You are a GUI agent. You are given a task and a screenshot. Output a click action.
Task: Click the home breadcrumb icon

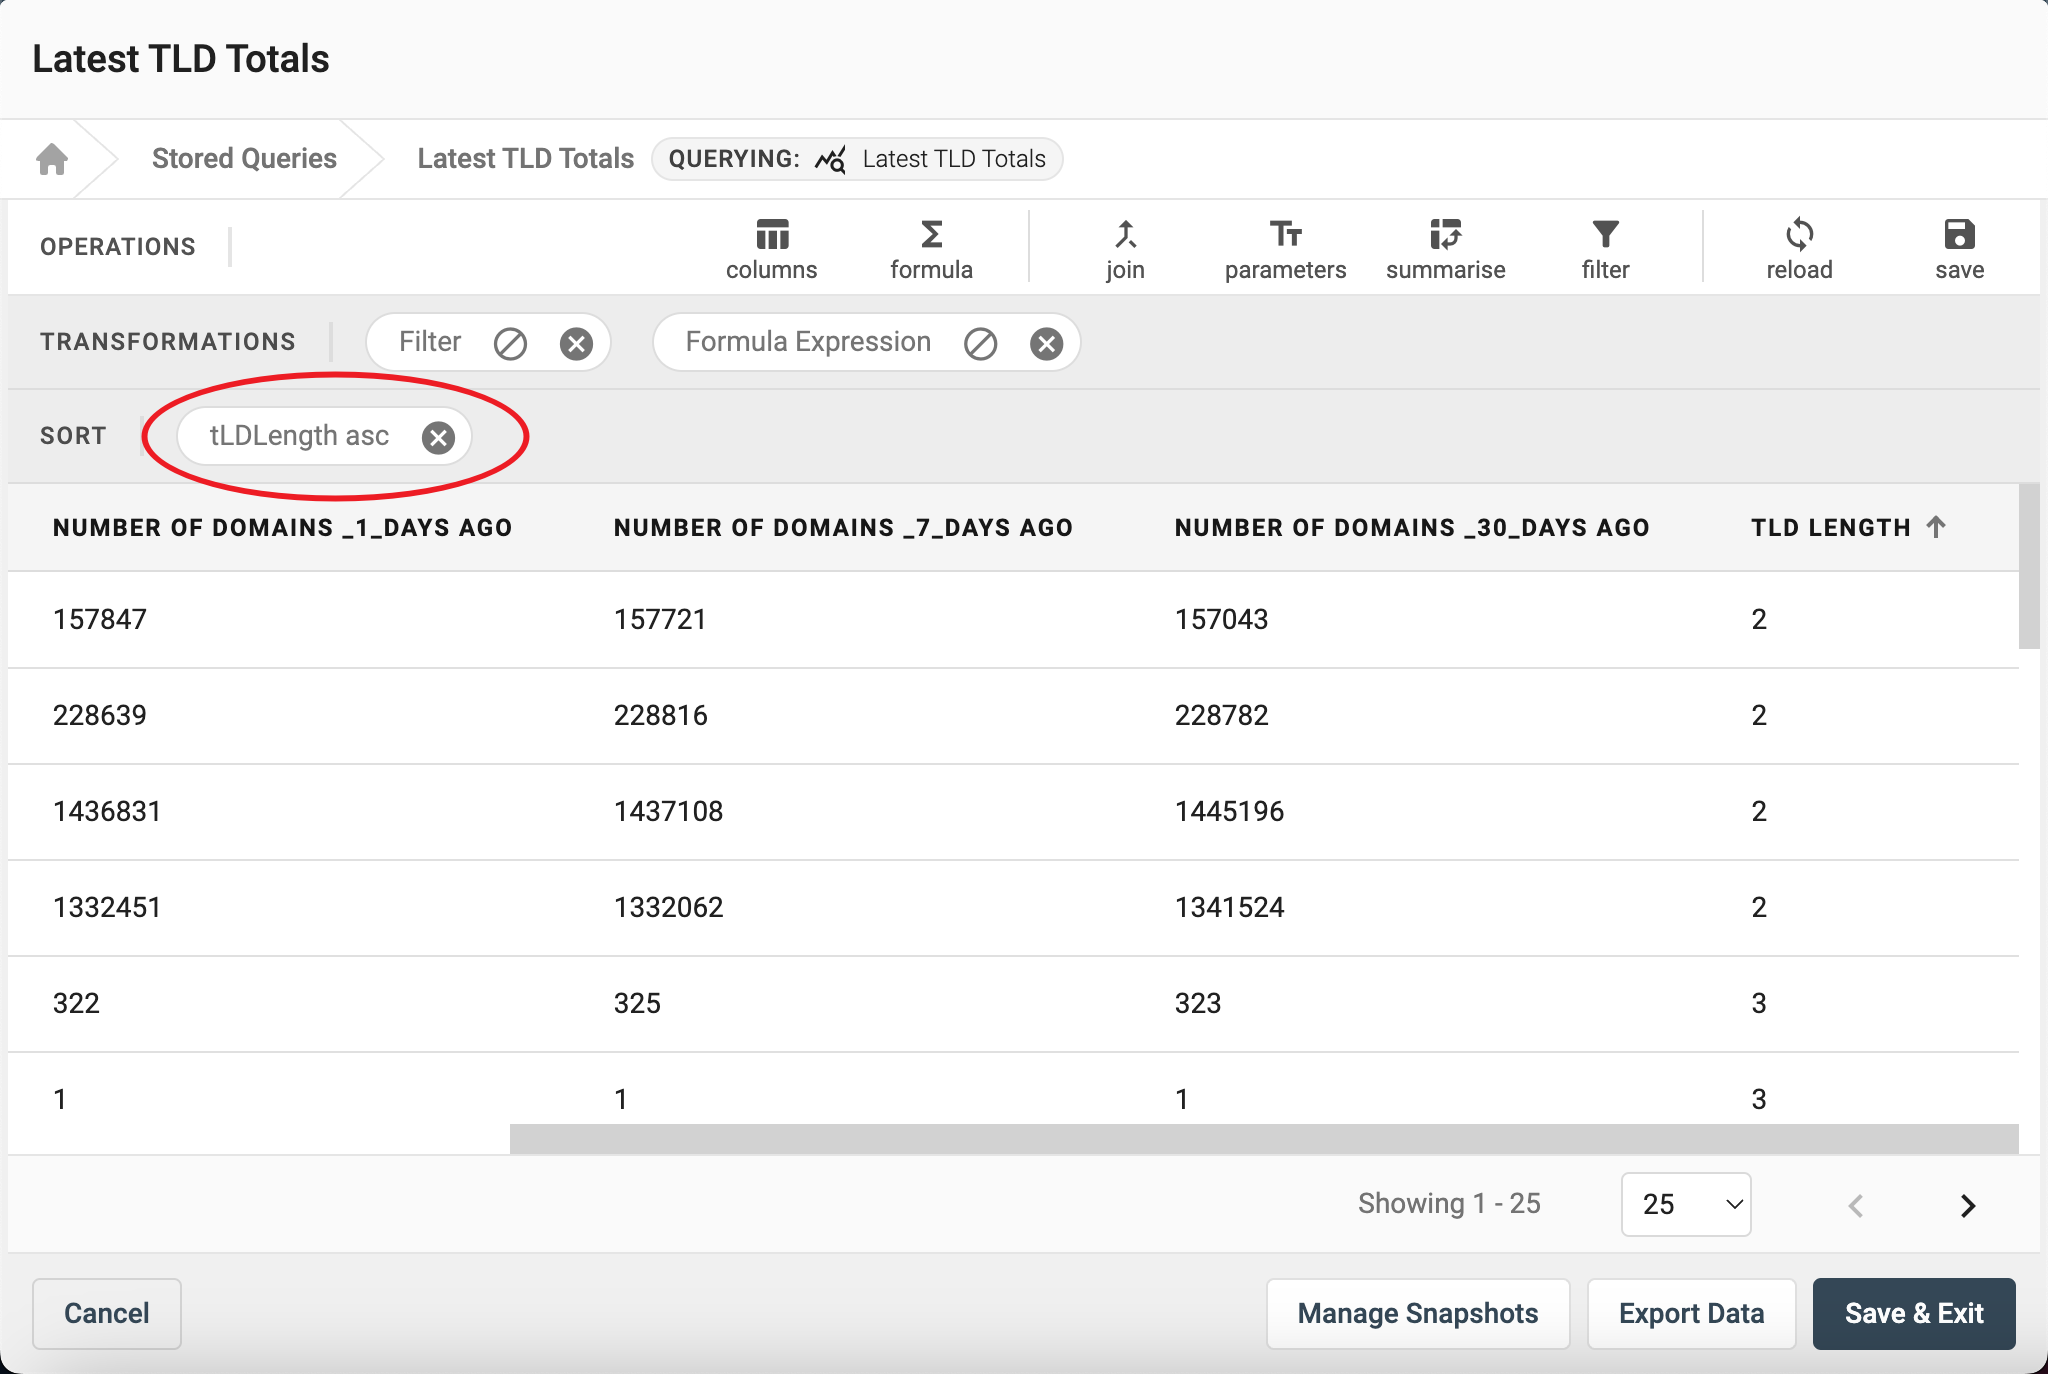52,159
